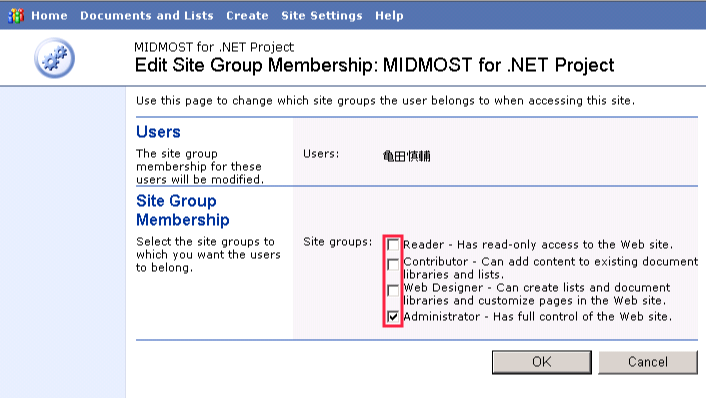
Task: Open Site Settings in navigation bar
Action: (321, 16)
